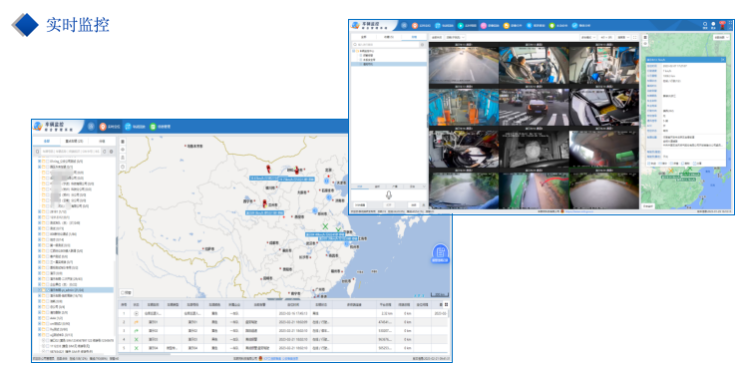Click locate crosshair icon on the video window map
This screenshot has height=379, width=755.
click(645, 43)
